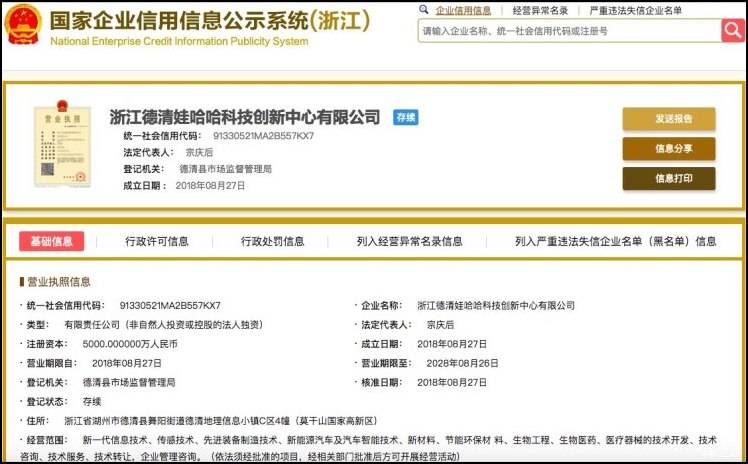Click the 经营范围 description text
Screen dimensions: 748x464
point(369,448)
